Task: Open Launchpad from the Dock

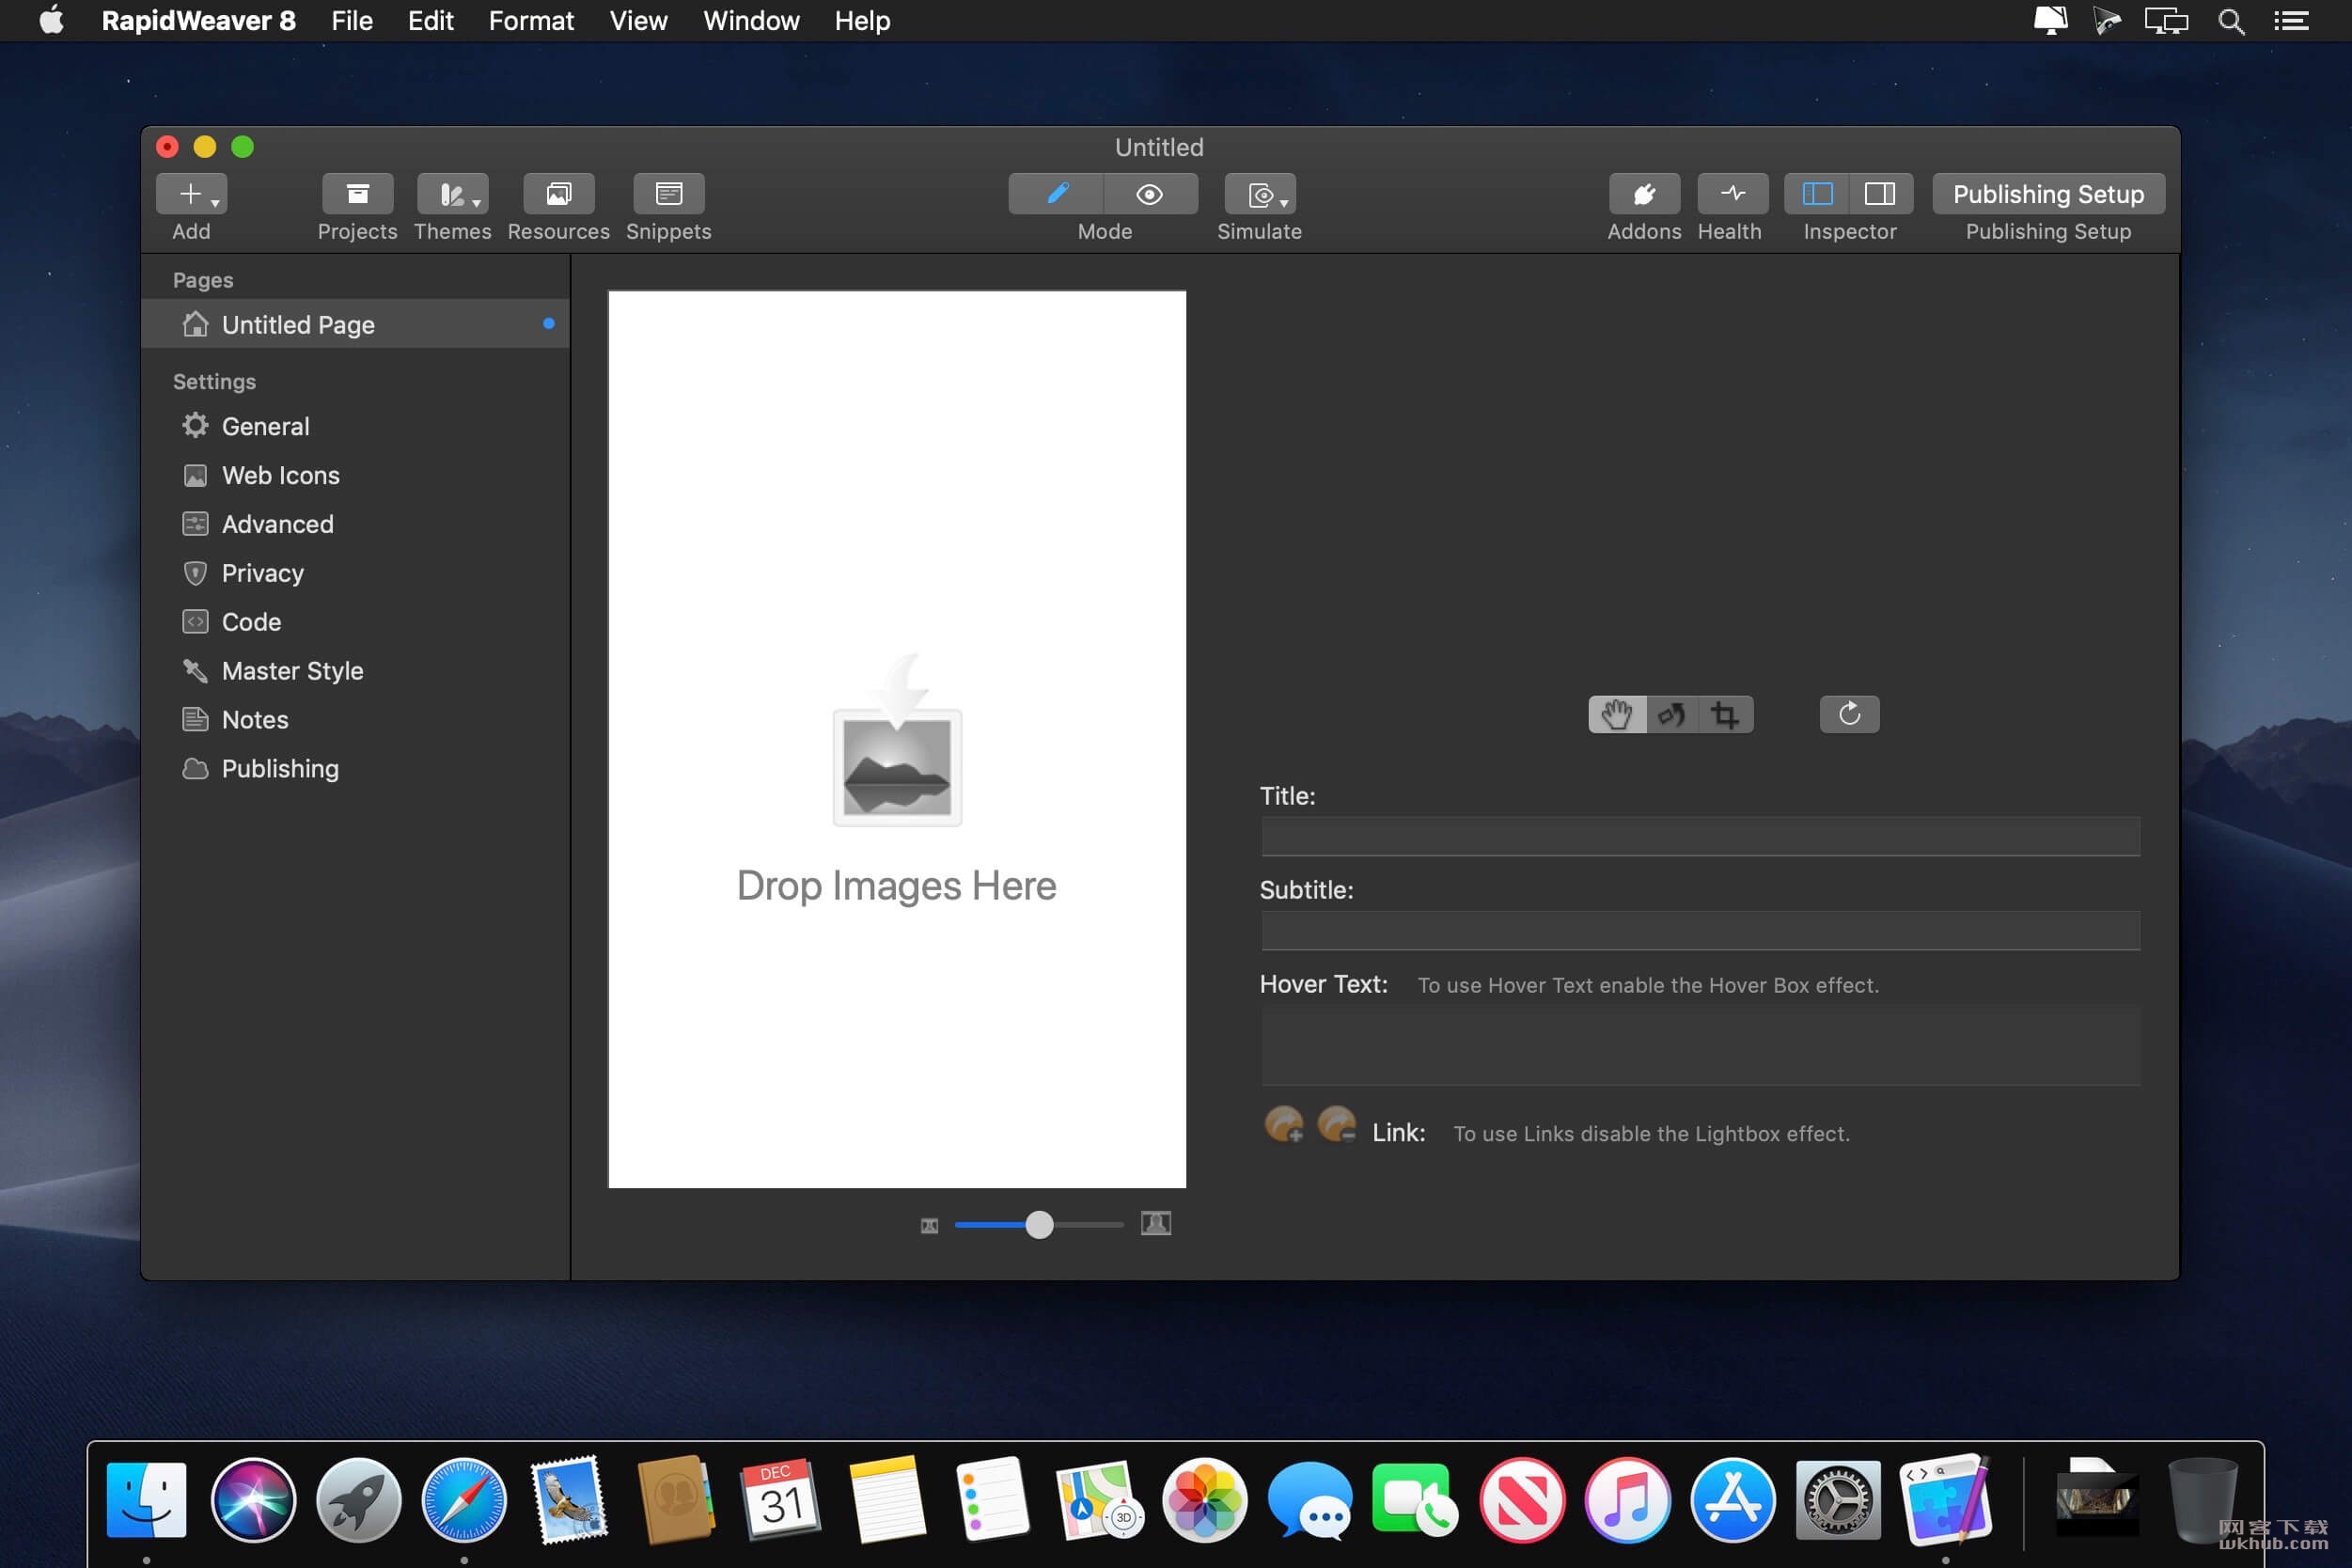Action: coord(358,1500)
